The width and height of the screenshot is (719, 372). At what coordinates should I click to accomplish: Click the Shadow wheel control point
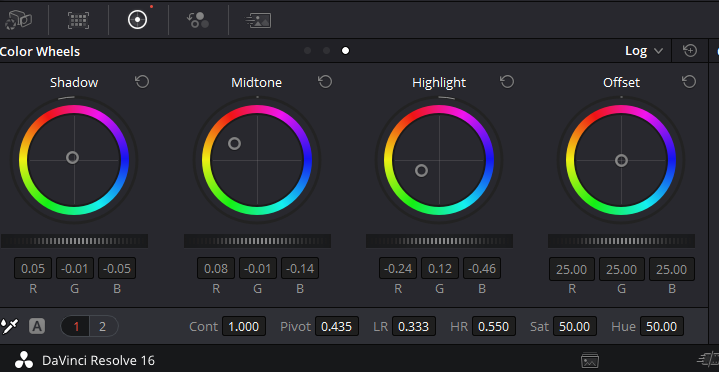coord(72,158)
